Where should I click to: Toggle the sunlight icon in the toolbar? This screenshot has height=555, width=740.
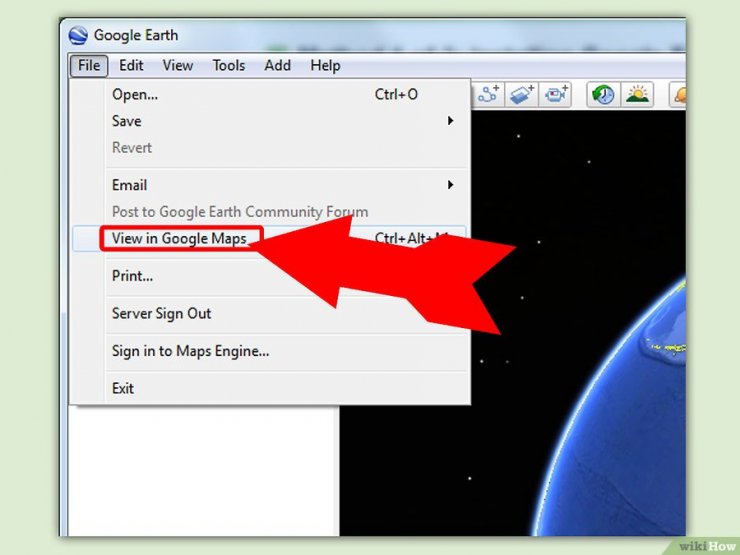pyautogui.click(x=637, y=94)
